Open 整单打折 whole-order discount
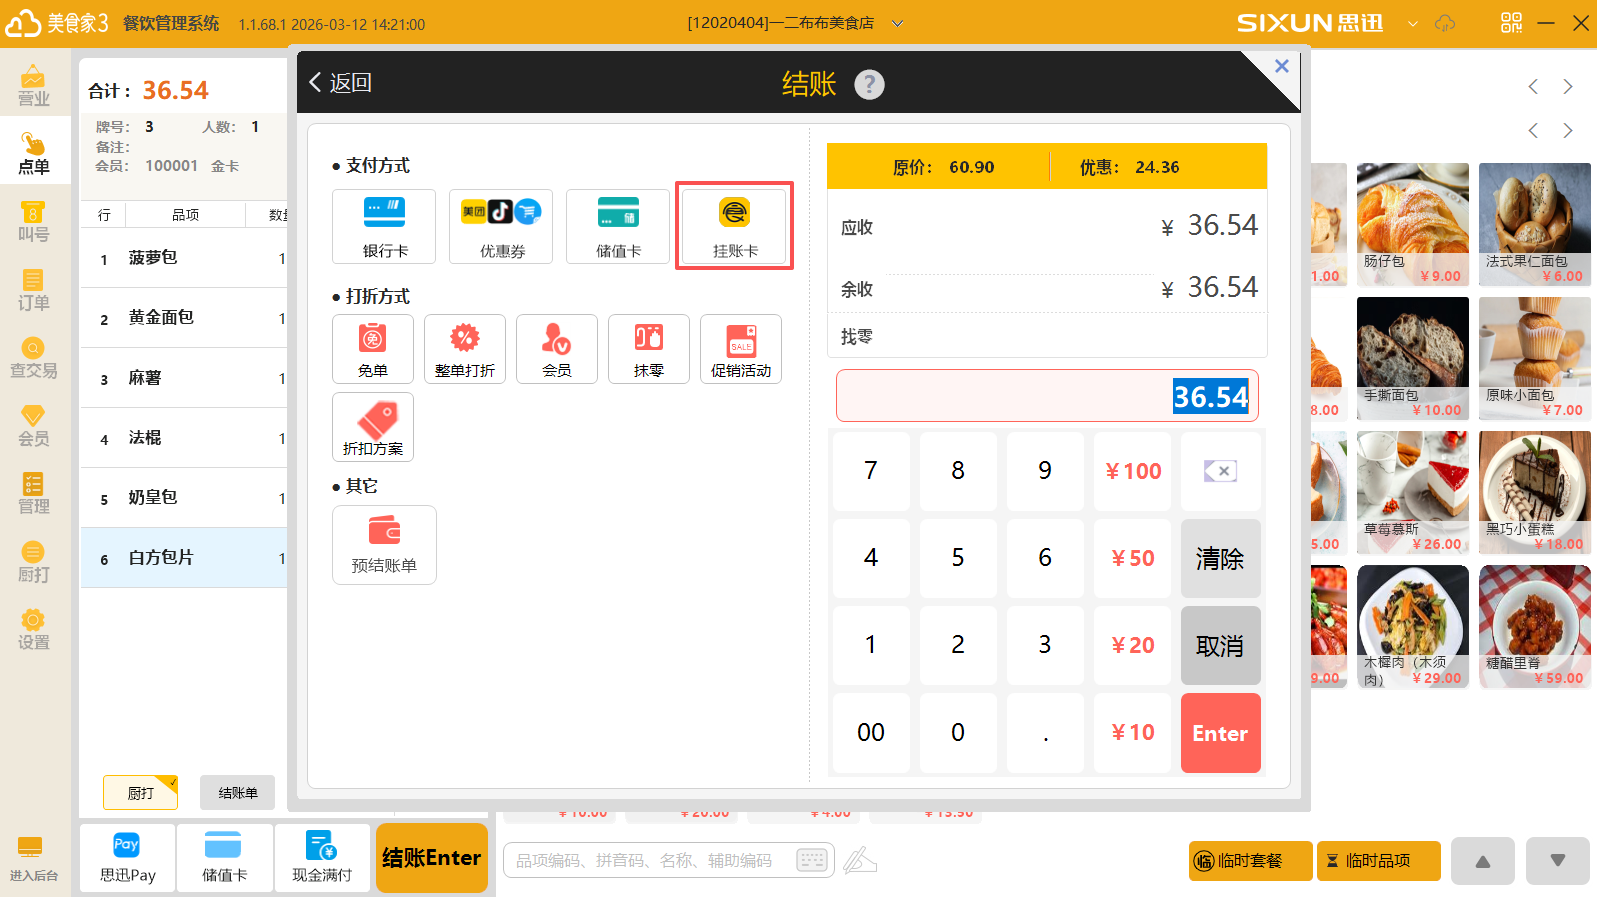The height and width of the screenshot is (897, 1597). pyautogui.click(x=465, y=349)
